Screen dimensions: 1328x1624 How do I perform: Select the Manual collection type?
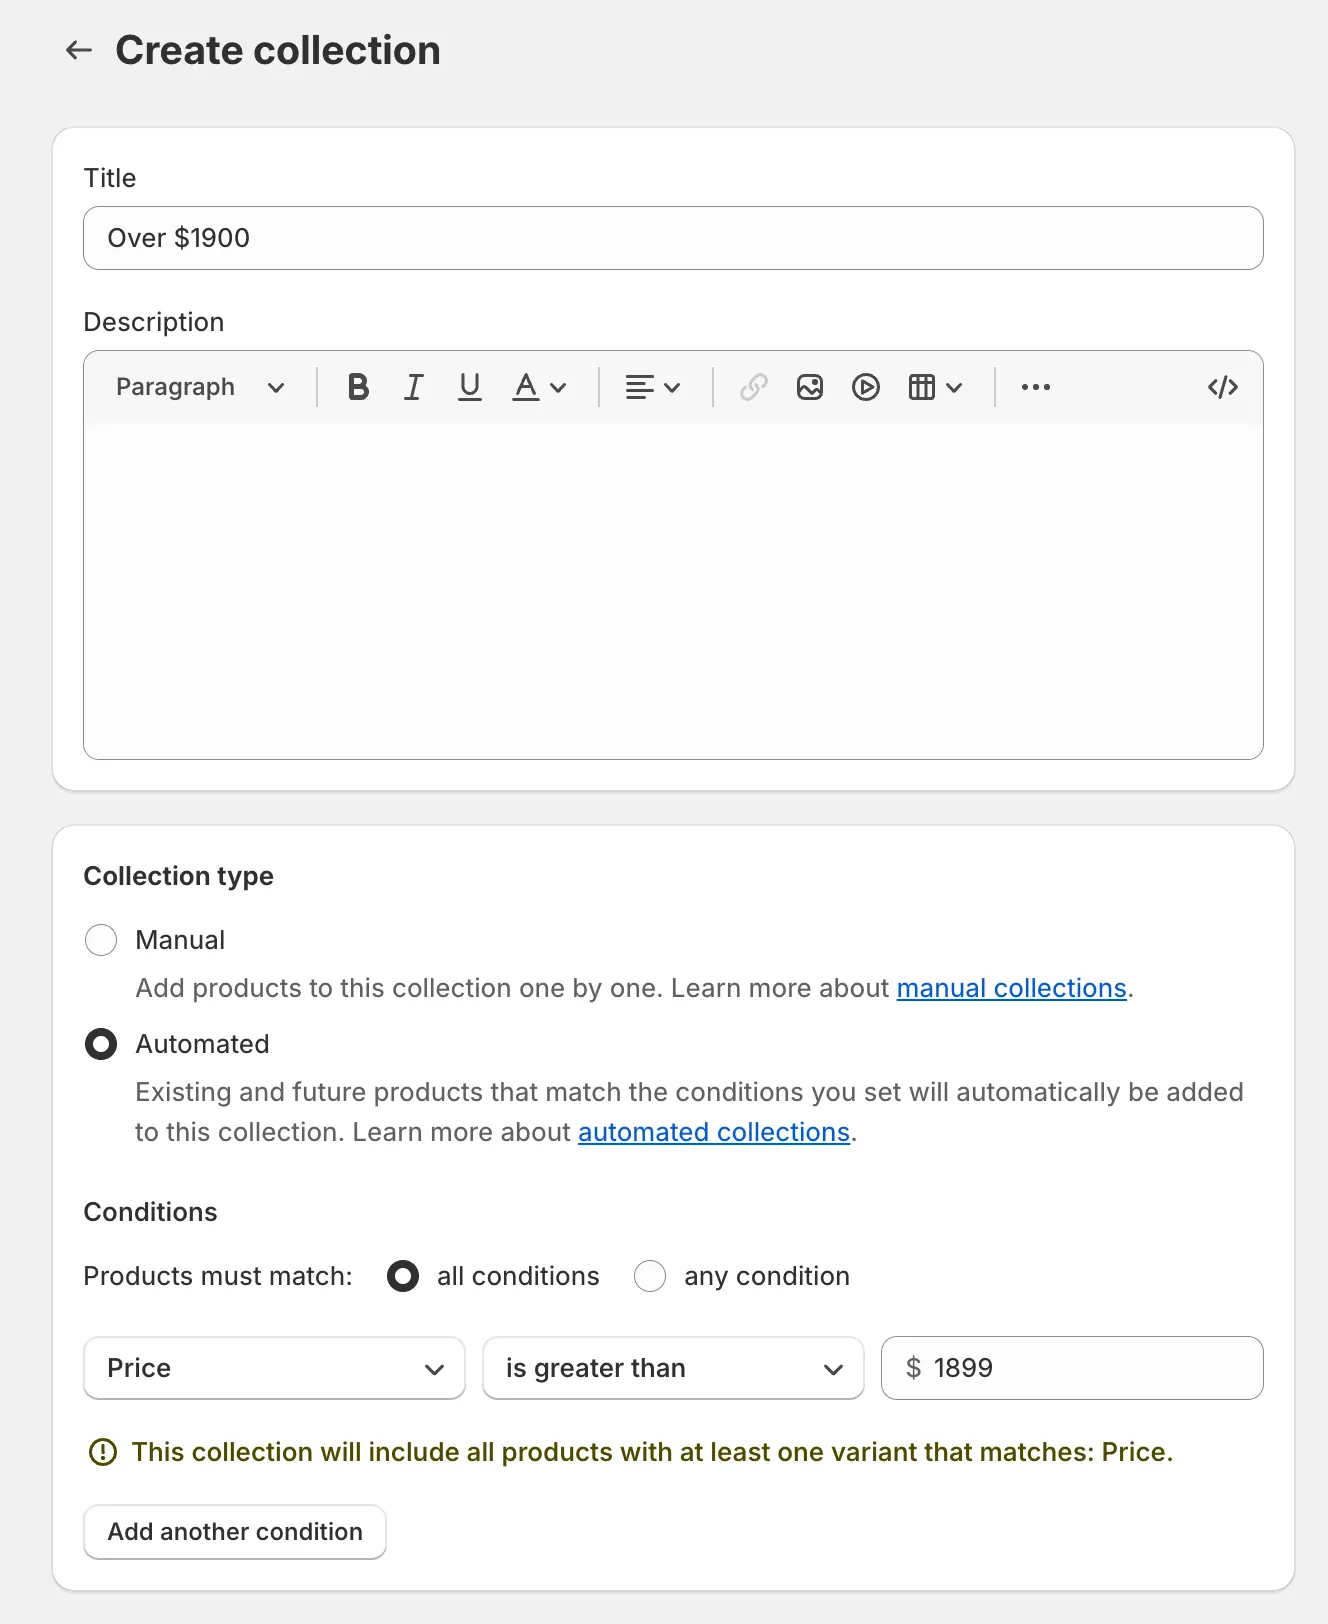[x=101, y=940]
